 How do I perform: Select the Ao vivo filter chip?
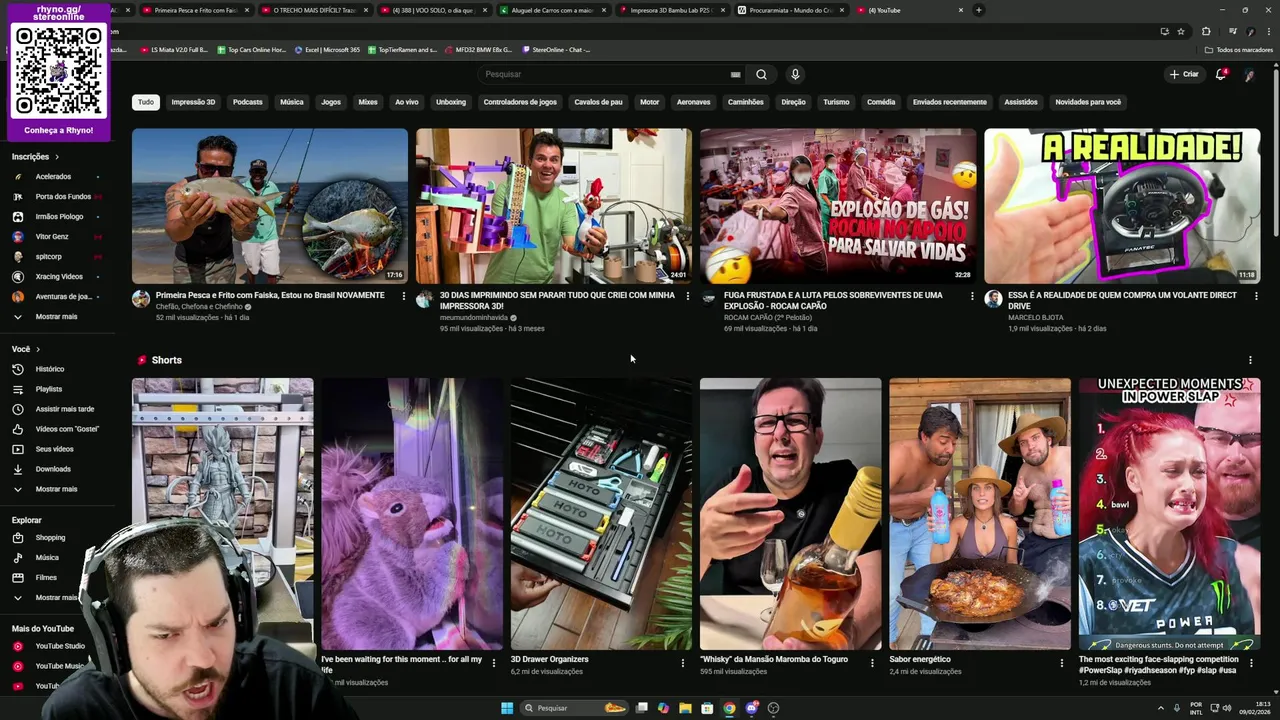coord(406,102)
